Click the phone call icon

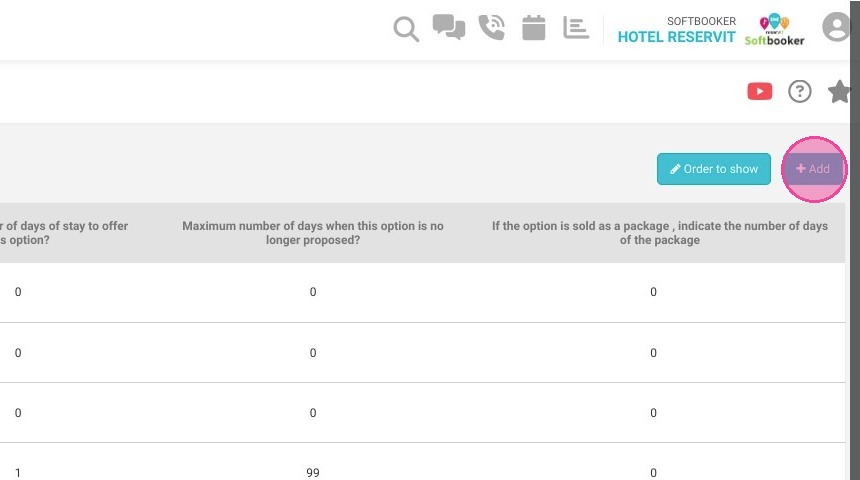[x=491, y=27]
